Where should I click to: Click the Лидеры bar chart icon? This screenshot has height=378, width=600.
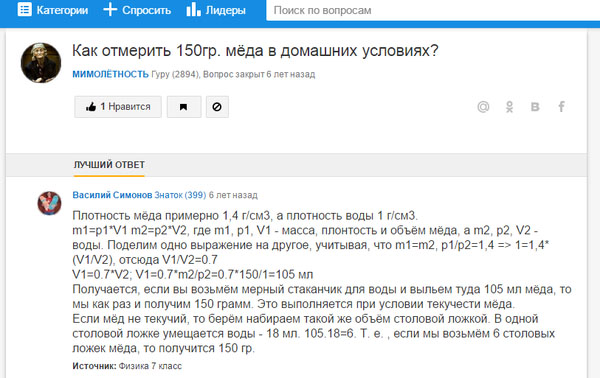(193, 10)
